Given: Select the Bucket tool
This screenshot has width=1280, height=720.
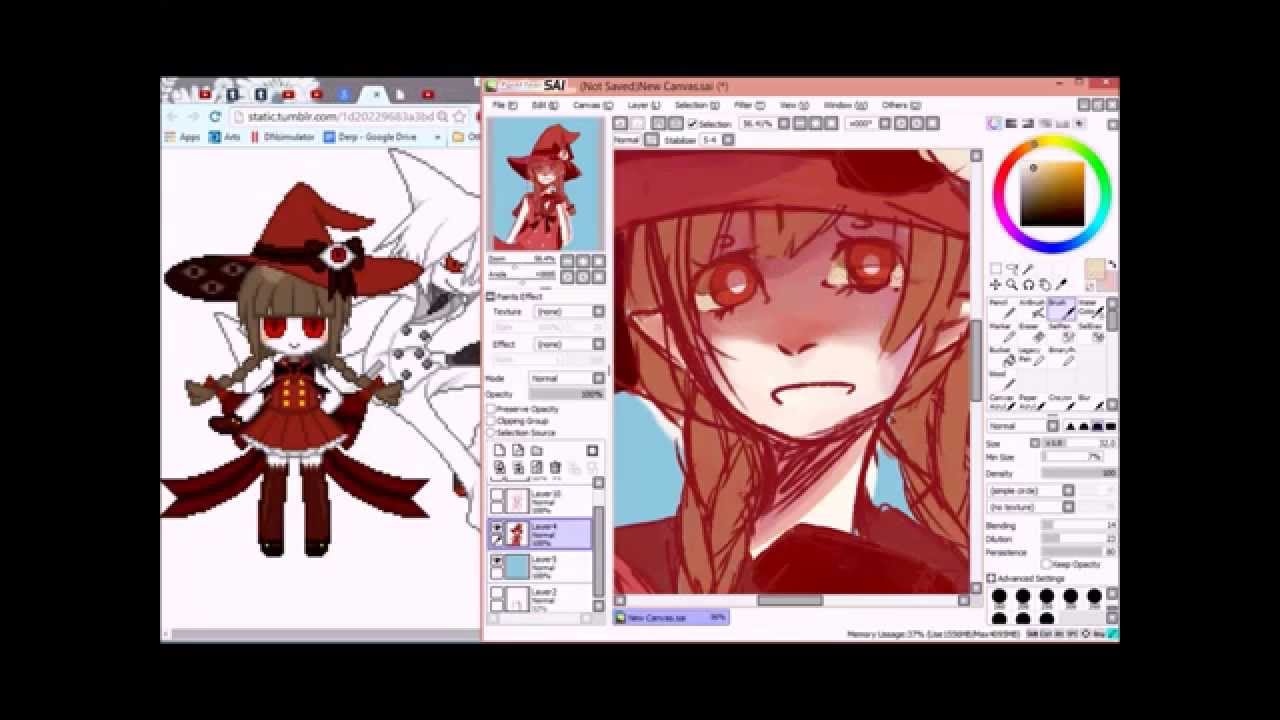Looking at the screenshot, I should [1002, 356].
